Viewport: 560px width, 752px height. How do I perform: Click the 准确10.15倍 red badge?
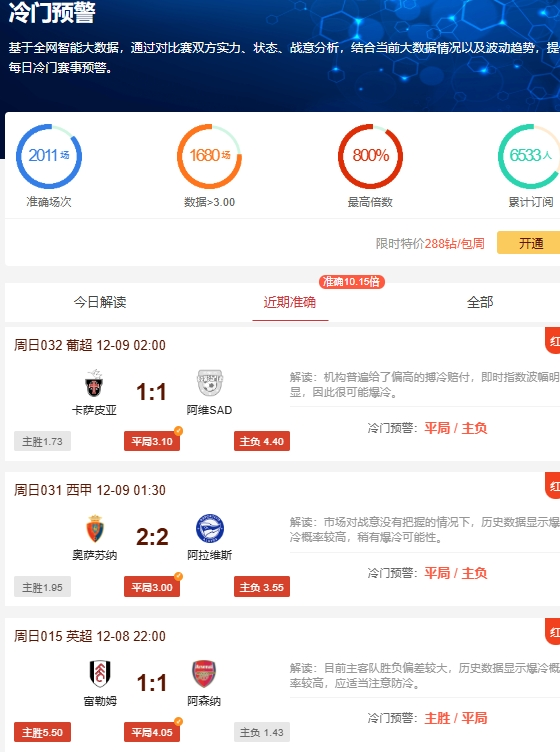coord(351,282)
